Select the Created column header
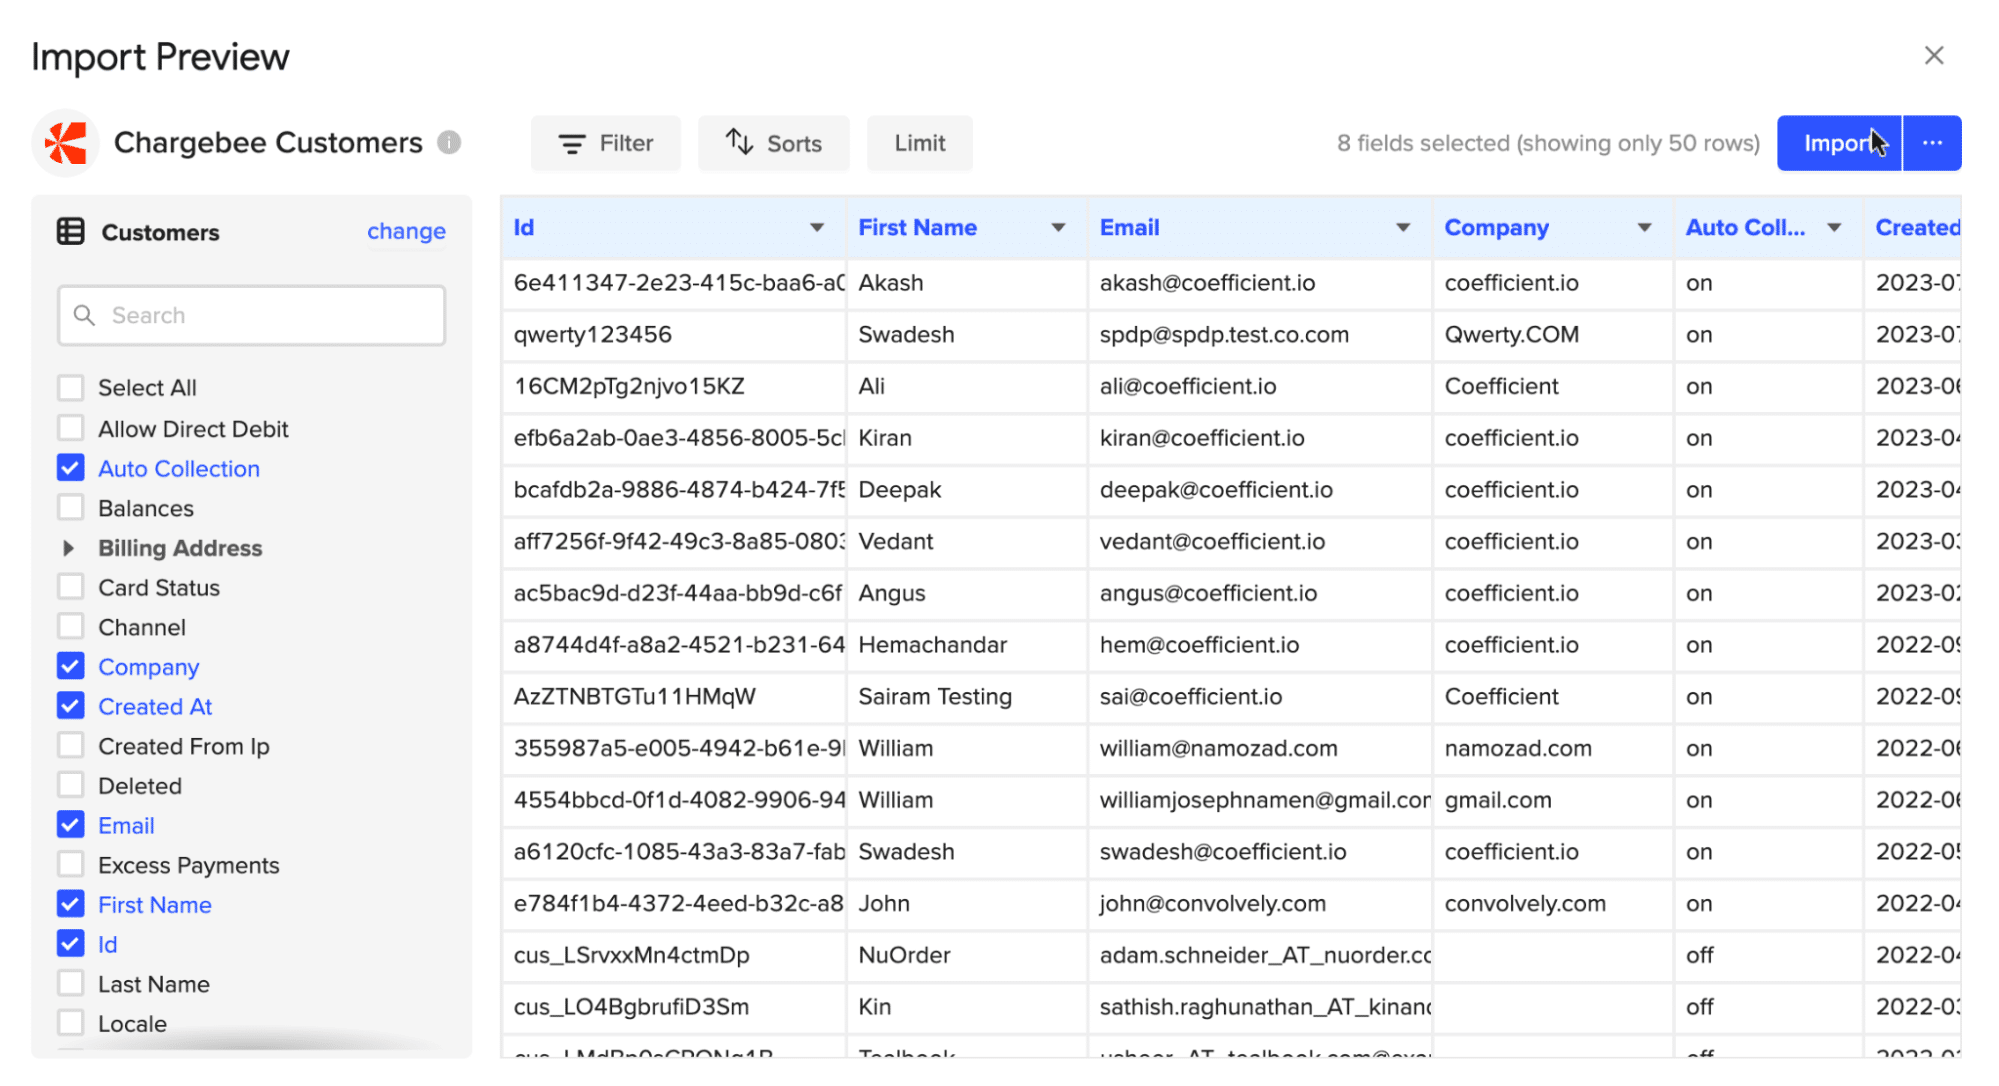1999x1086 pixels. pyautogui.click(x=1913, y=228)
